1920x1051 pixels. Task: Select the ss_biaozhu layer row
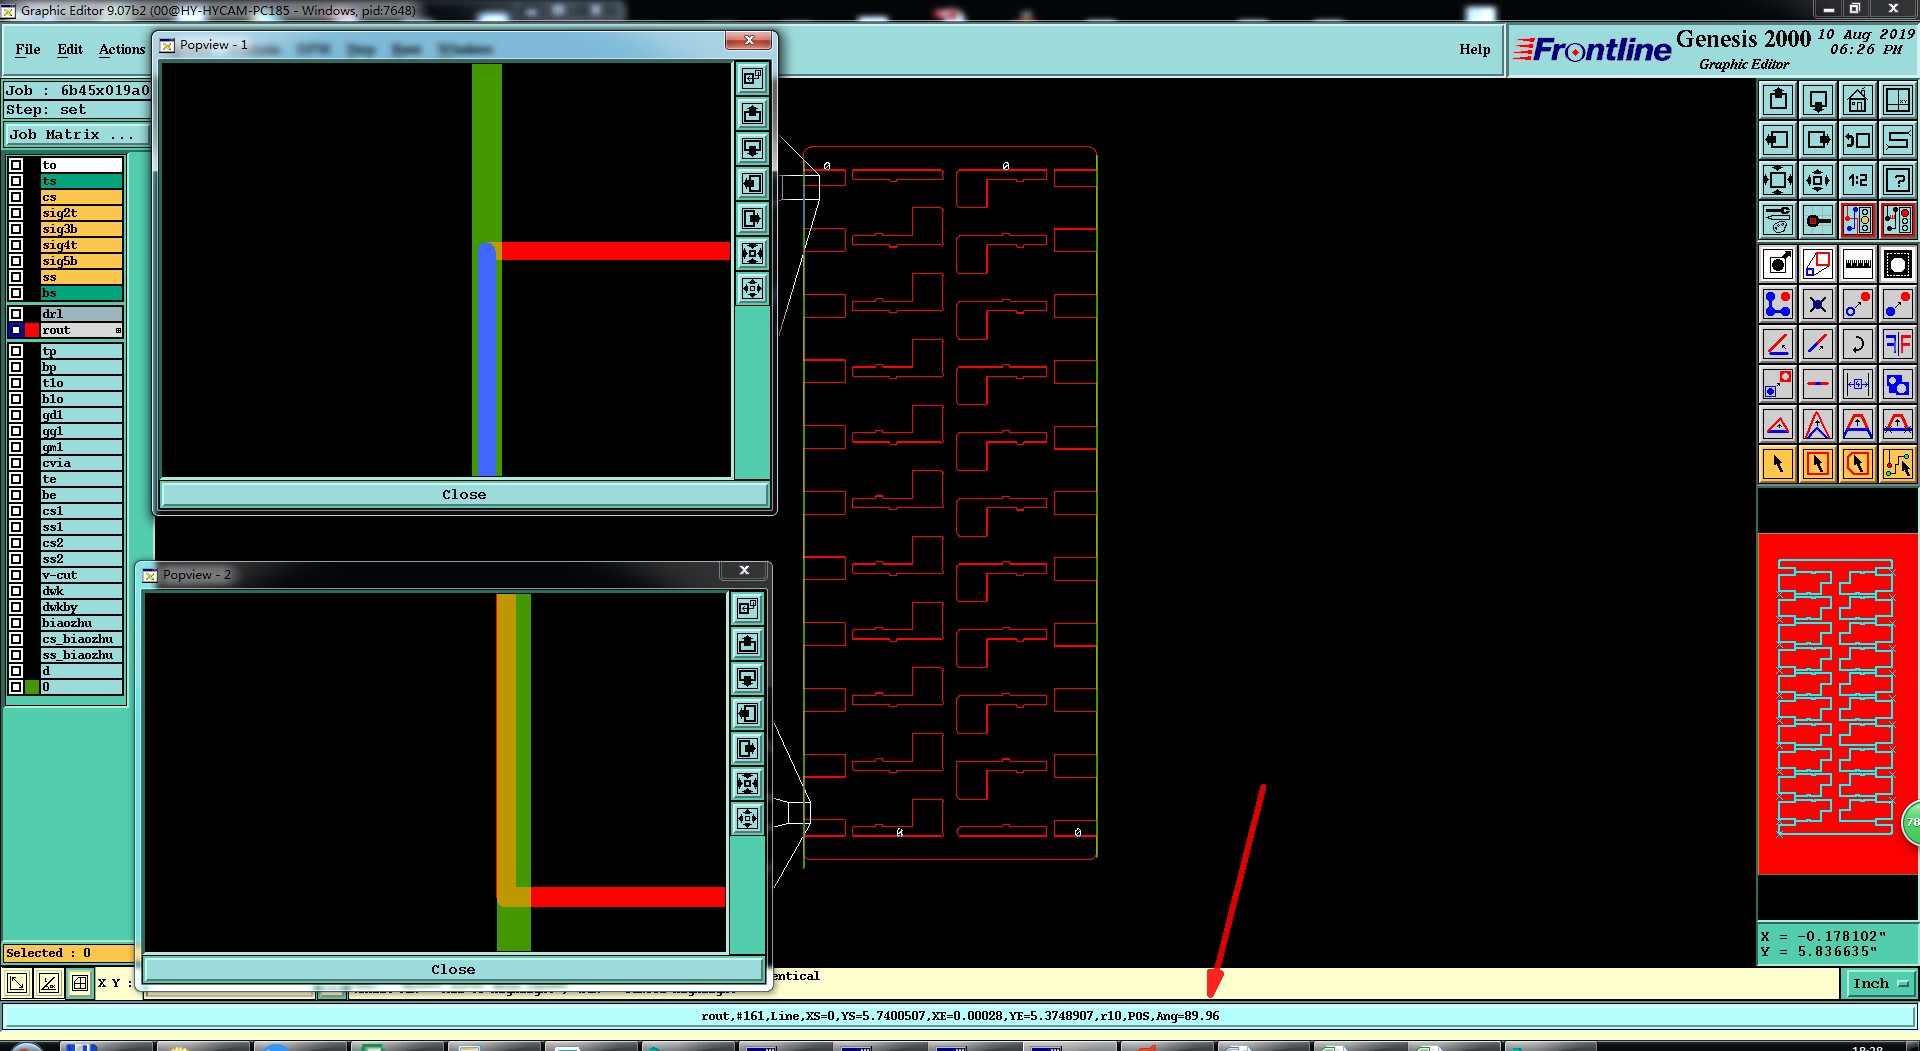[x=81, y=655]
